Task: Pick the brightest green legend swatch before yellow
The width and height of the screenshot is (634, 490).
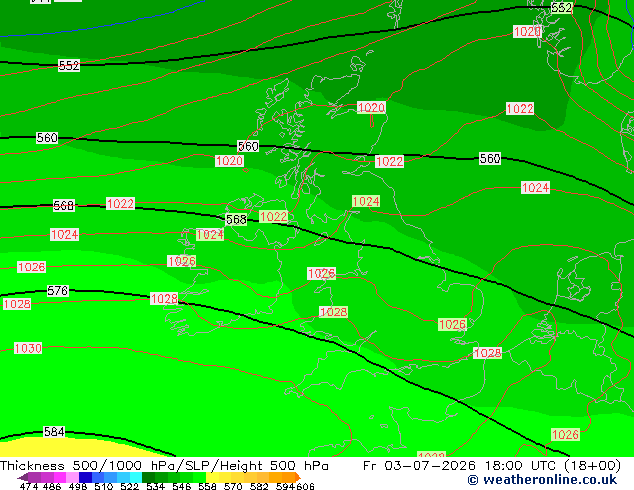Action: 200,477
